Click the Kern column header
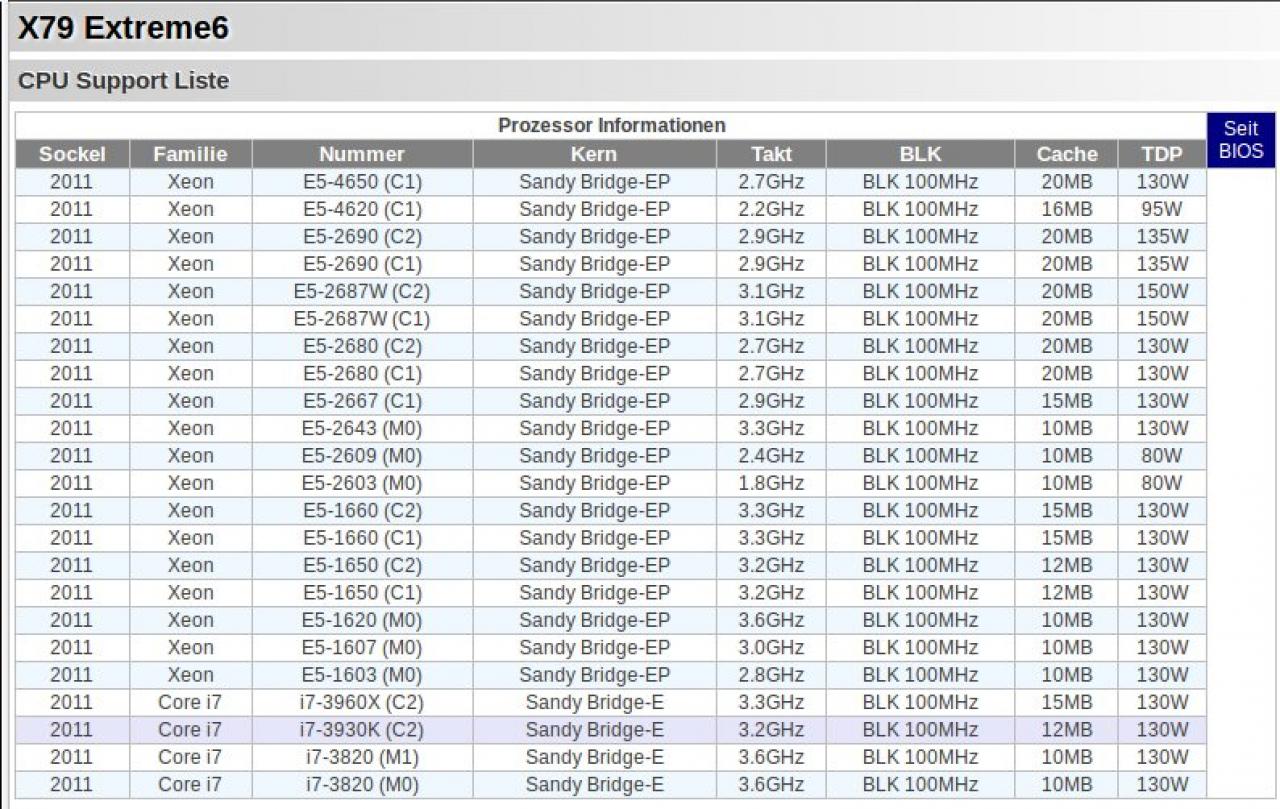1280x809 pixels. pyautogui.click(x=594, y=154)
